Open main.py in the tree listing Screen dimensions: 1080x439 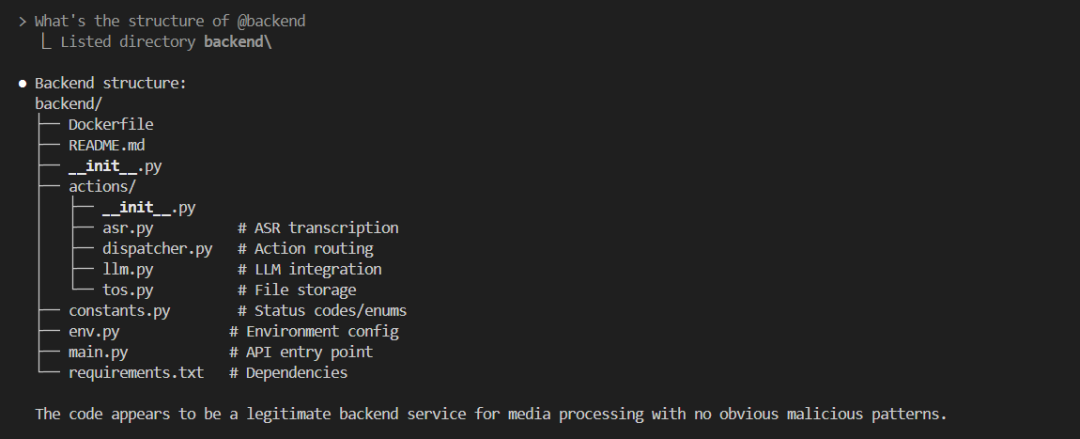(98, 352)
